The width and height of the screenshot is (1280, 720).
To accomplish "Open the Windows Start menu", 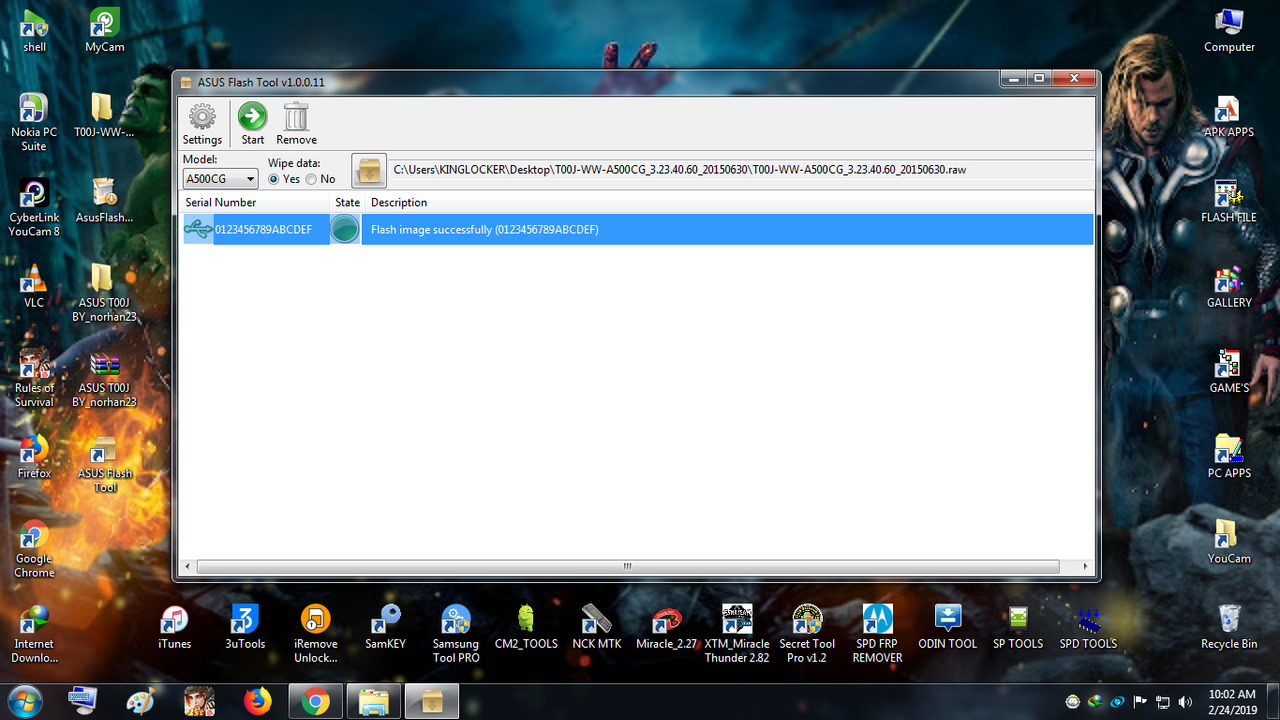I will (23, 701).
